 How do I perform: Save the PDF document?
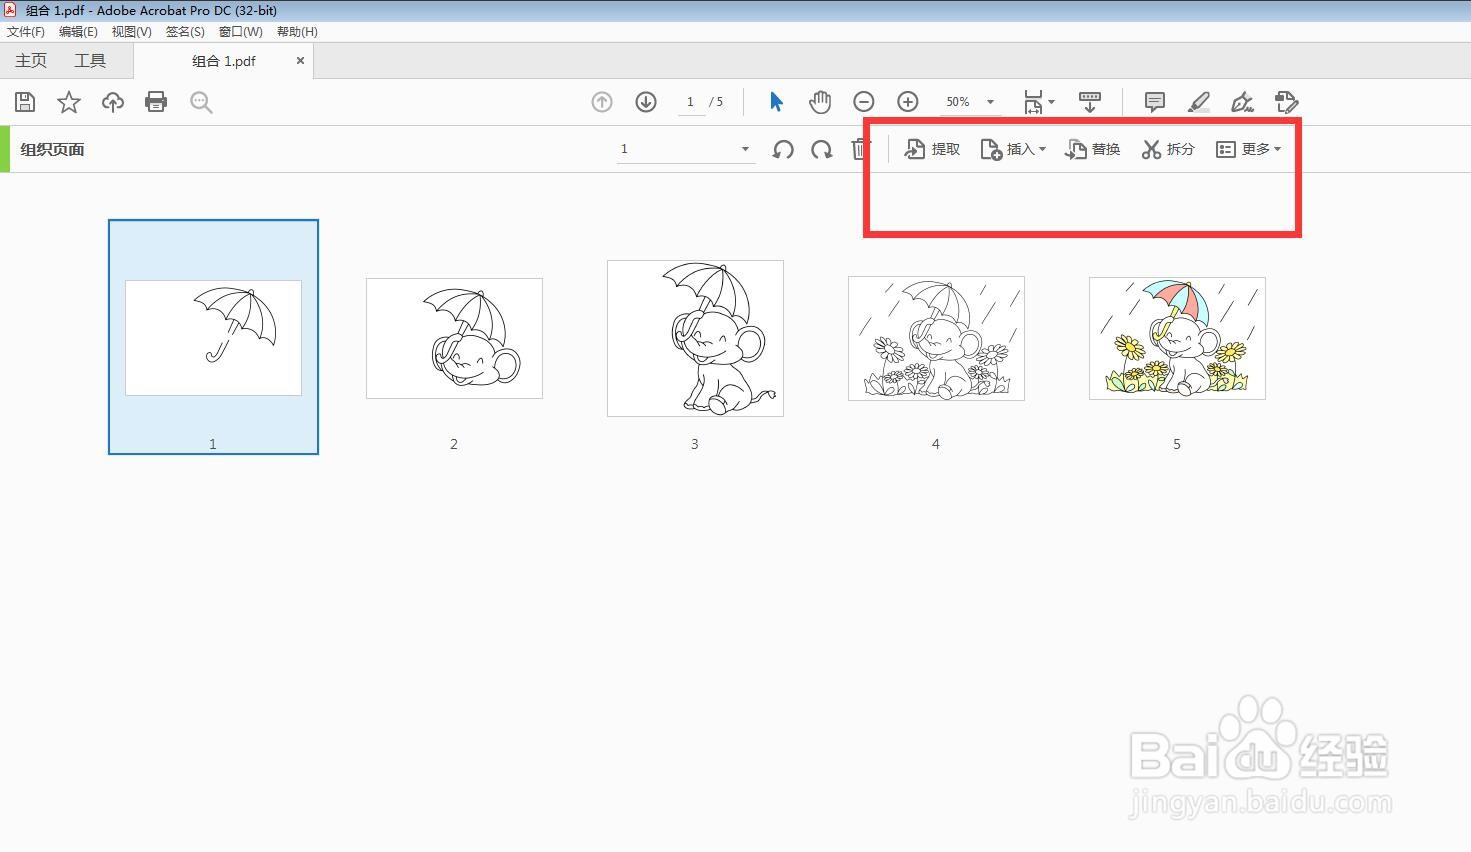pyautogui.click(x=24, y=101)
